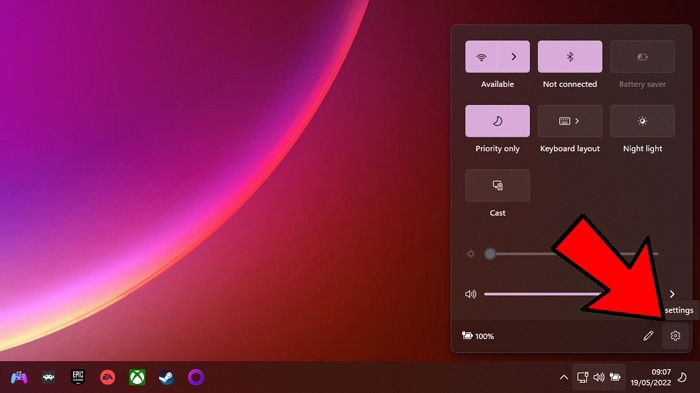The height and width of the screenshot is (393, 700).
Task: Toggle the Wi-Fi button off
Action: pyautogui.click(x=481, y=57)
